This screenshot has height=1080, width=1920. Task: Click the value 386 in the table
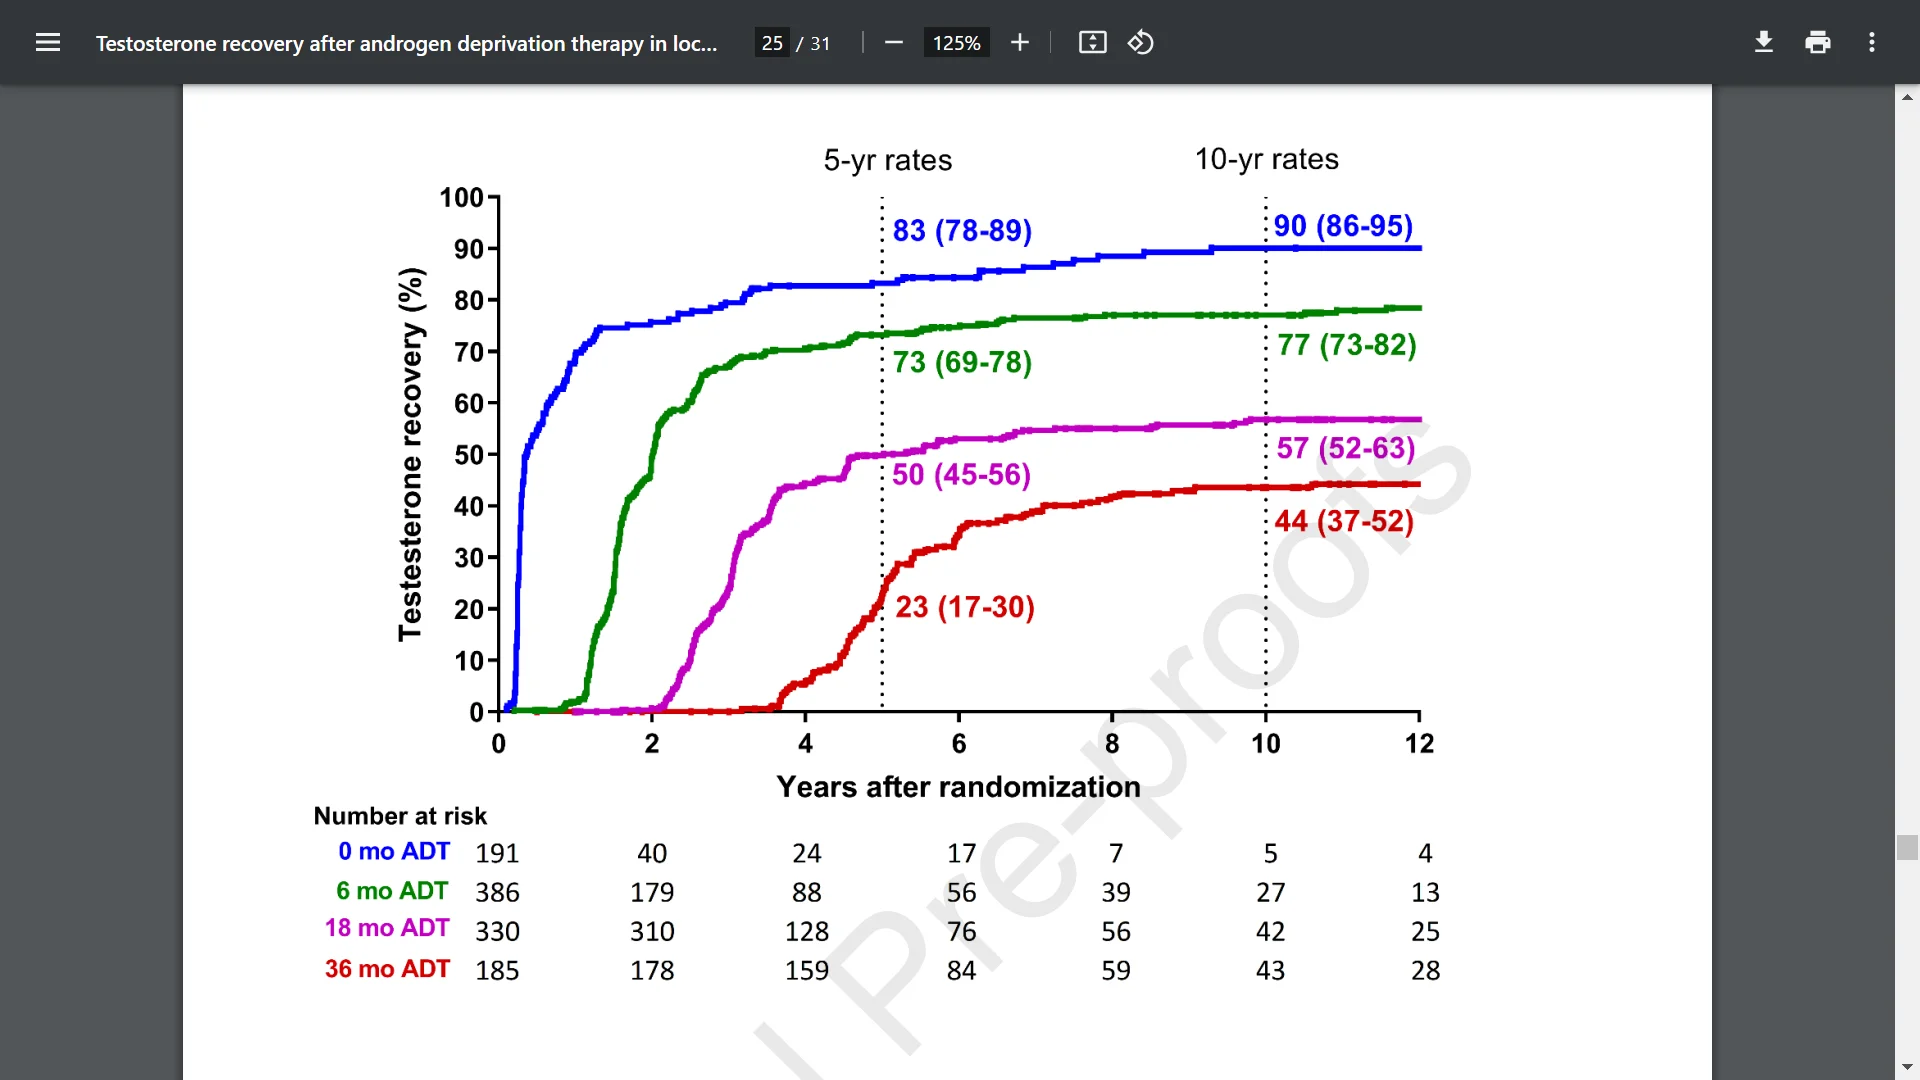[497, 892]
